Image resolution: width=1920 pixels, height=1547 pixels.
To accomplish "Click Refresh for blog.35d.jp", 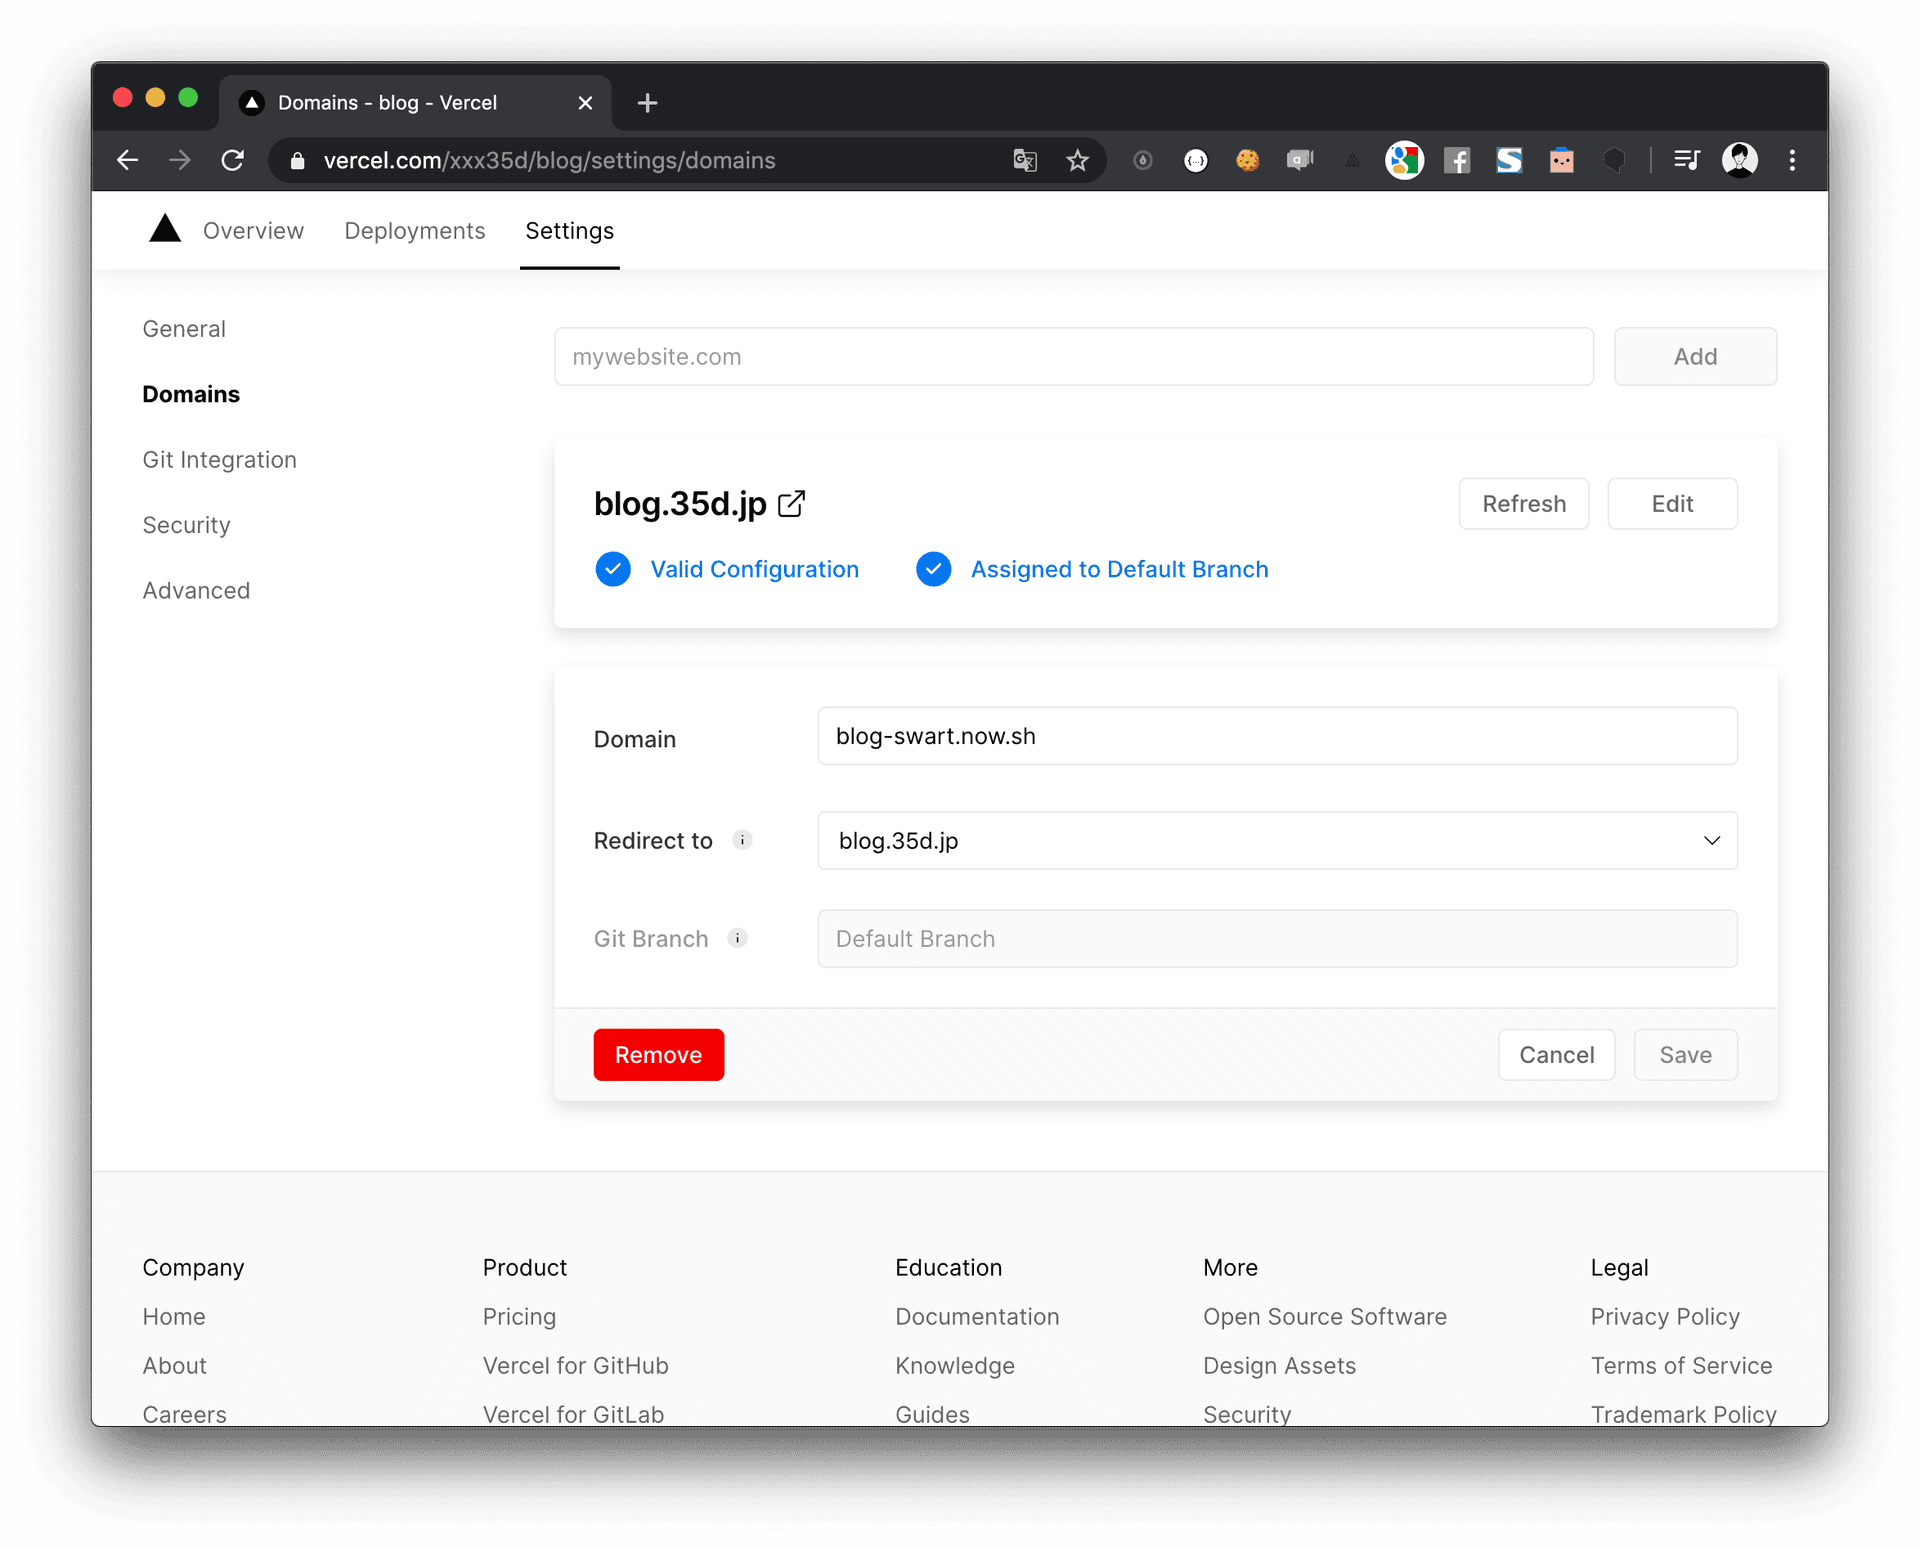I will [x=1524, y=504].
